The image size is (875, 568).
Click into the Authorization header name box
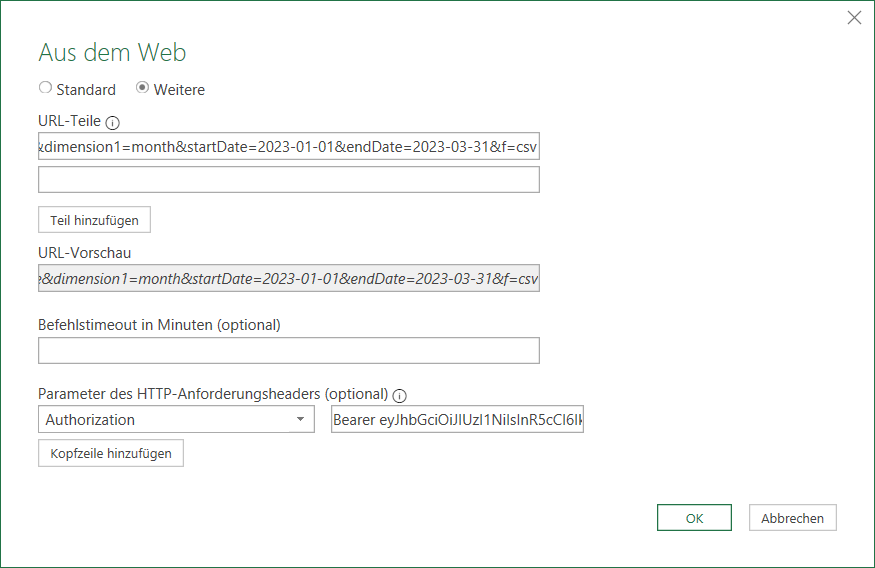point(165,420)
